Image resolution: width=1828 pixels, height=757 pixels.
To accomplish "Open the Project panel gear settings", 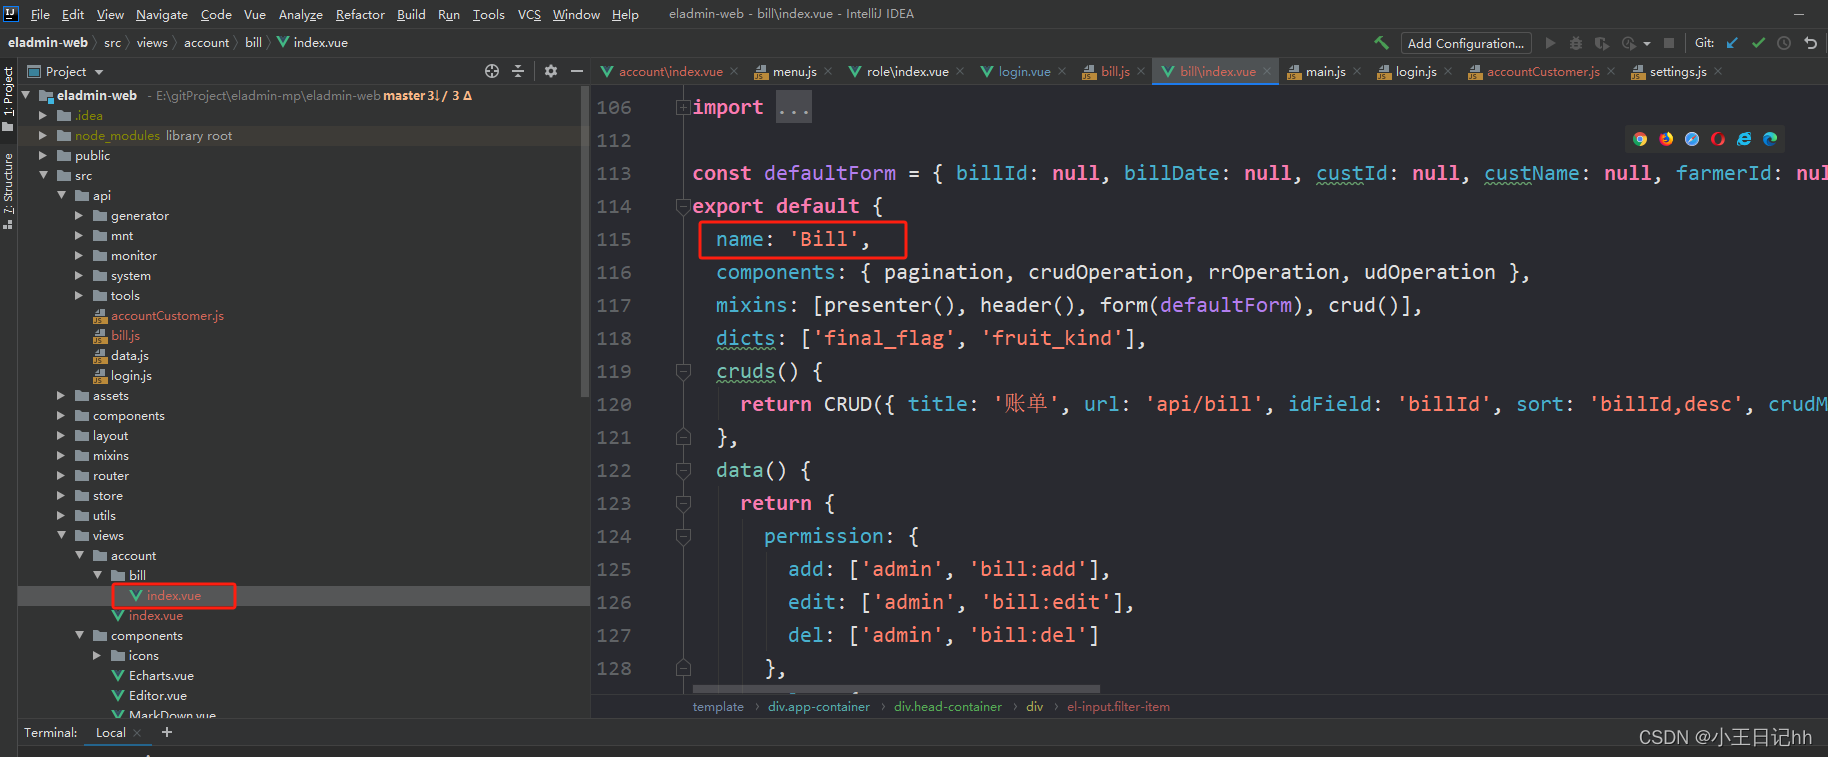I will pyautogui.click(x=551, y=71).
